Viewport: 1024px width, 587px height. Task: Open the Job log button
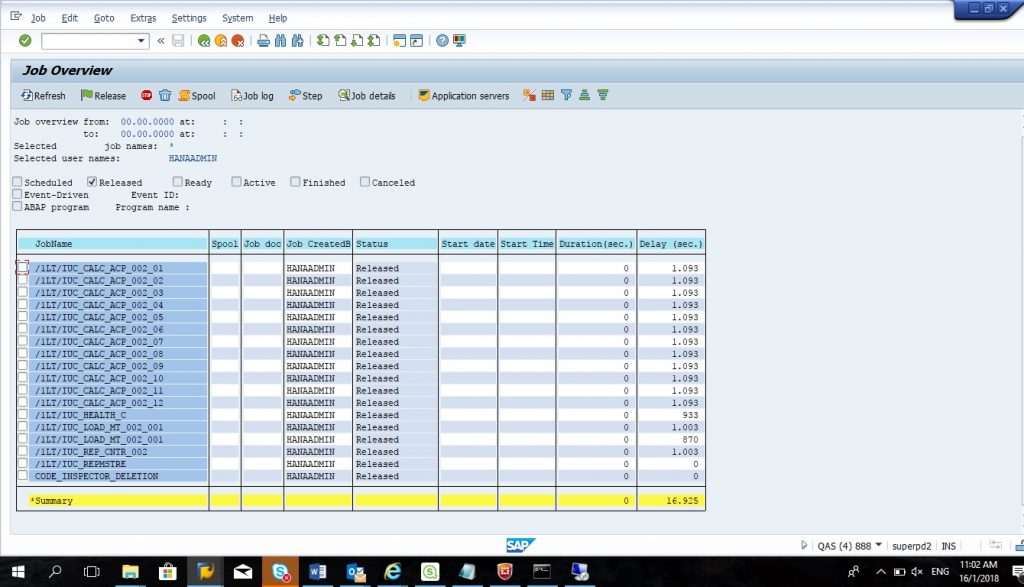pos(252,95)
